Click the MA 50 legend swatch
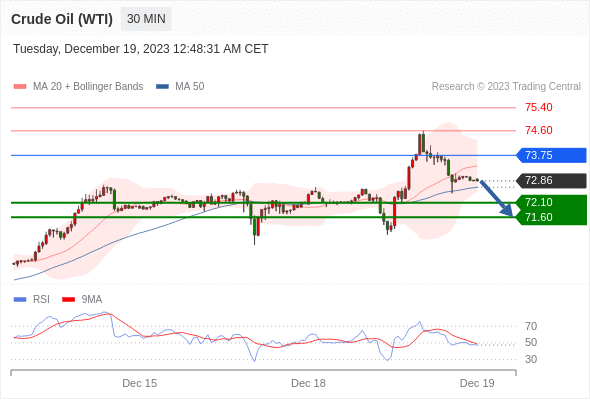This screenshot has height=400, width=590. pyautogui.click(x=162, y=87)
